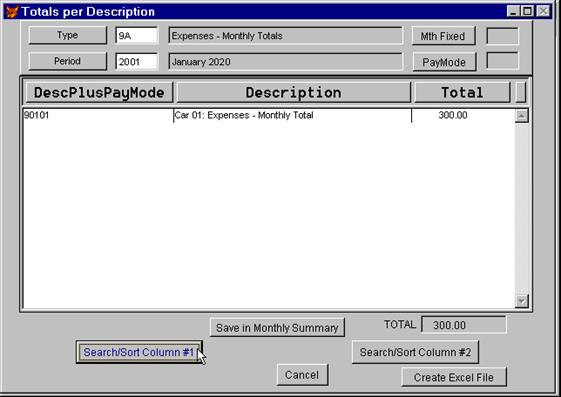Select the 90101 cell in the grid
Viewport: 561px width, 397px height.
click(x=98, y=116)
